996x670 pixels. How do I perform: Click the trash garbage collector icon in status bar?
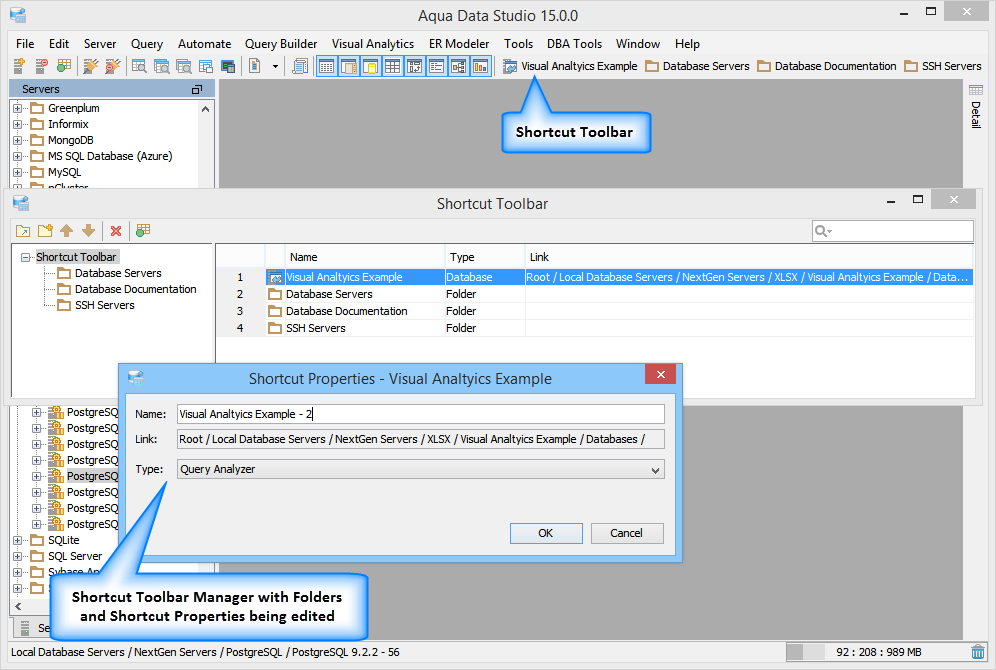click(x=978, y=652)
